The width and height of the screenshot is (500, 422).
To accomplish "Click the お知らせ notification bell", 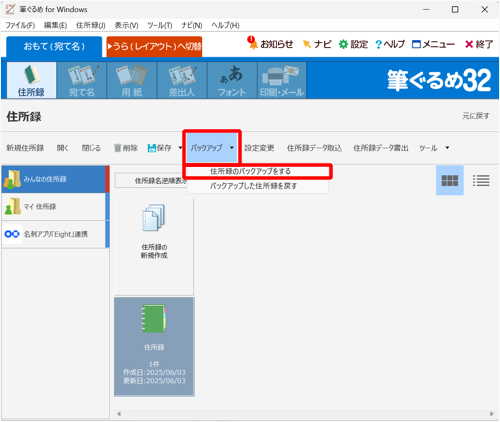I will point(270,44).
